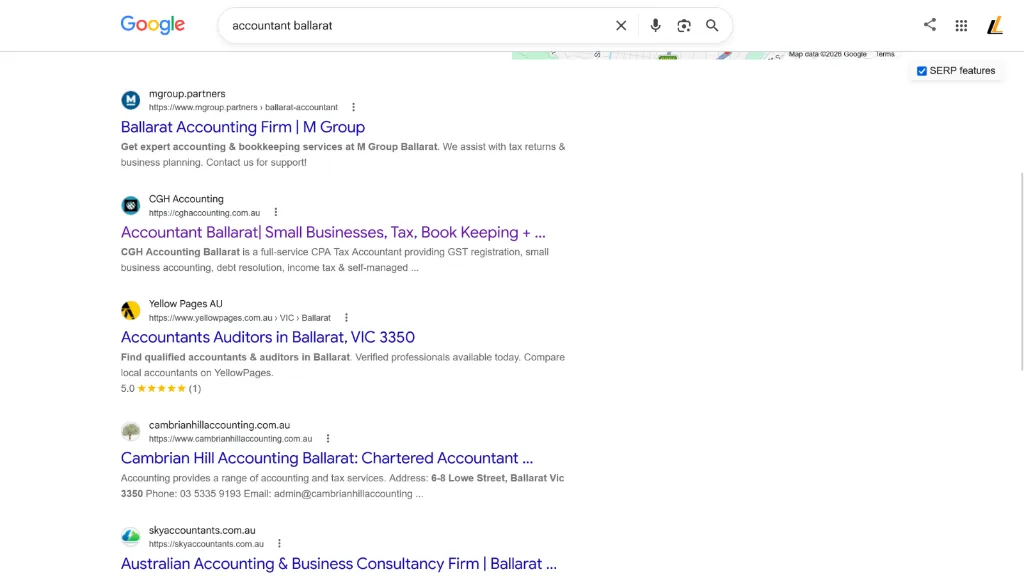Click the map Terms link
This screenshot has height=576, width=1024.
tap(885, 54)
